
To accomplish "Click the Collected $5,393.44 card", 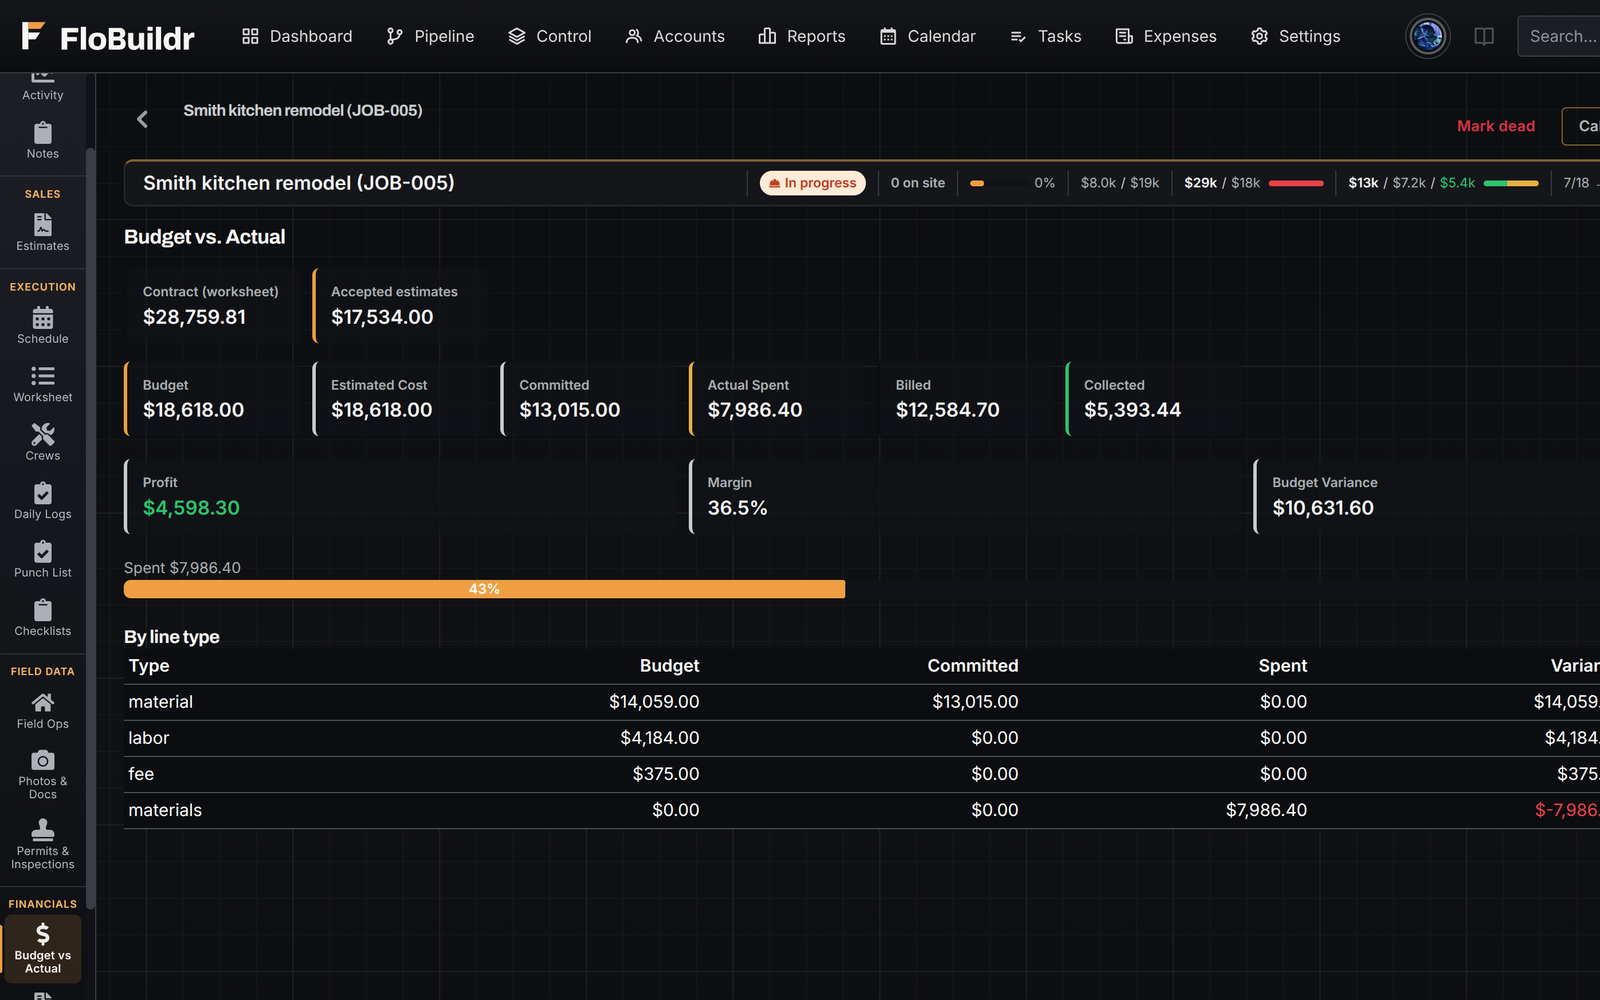I will [x=1154, y=399].
